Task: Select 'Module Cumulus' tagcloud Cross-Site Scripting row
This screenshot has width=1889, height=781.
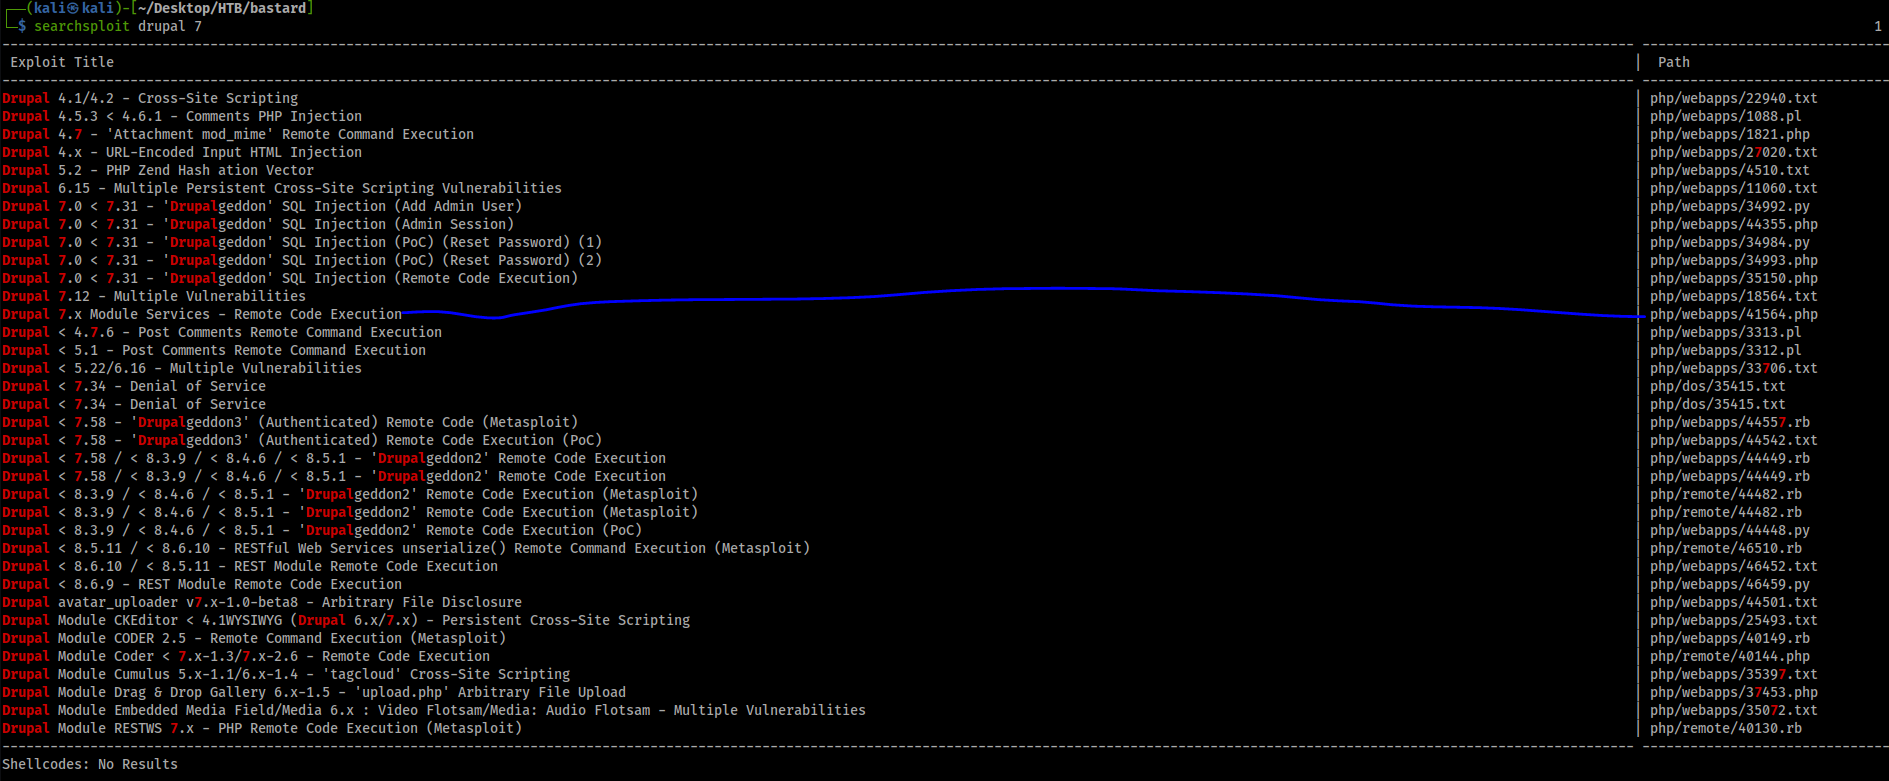Action: (x=286, y=674)
